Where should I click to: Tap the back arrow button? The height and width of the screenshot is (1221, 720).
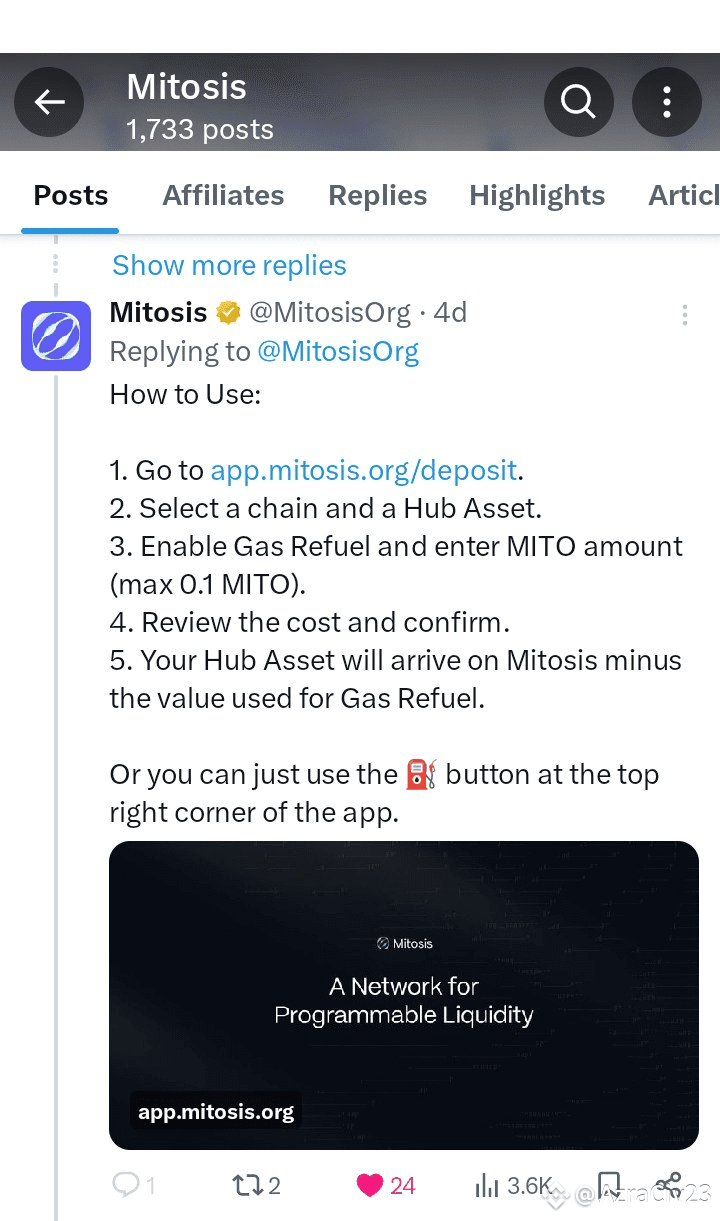click(49, 101)
